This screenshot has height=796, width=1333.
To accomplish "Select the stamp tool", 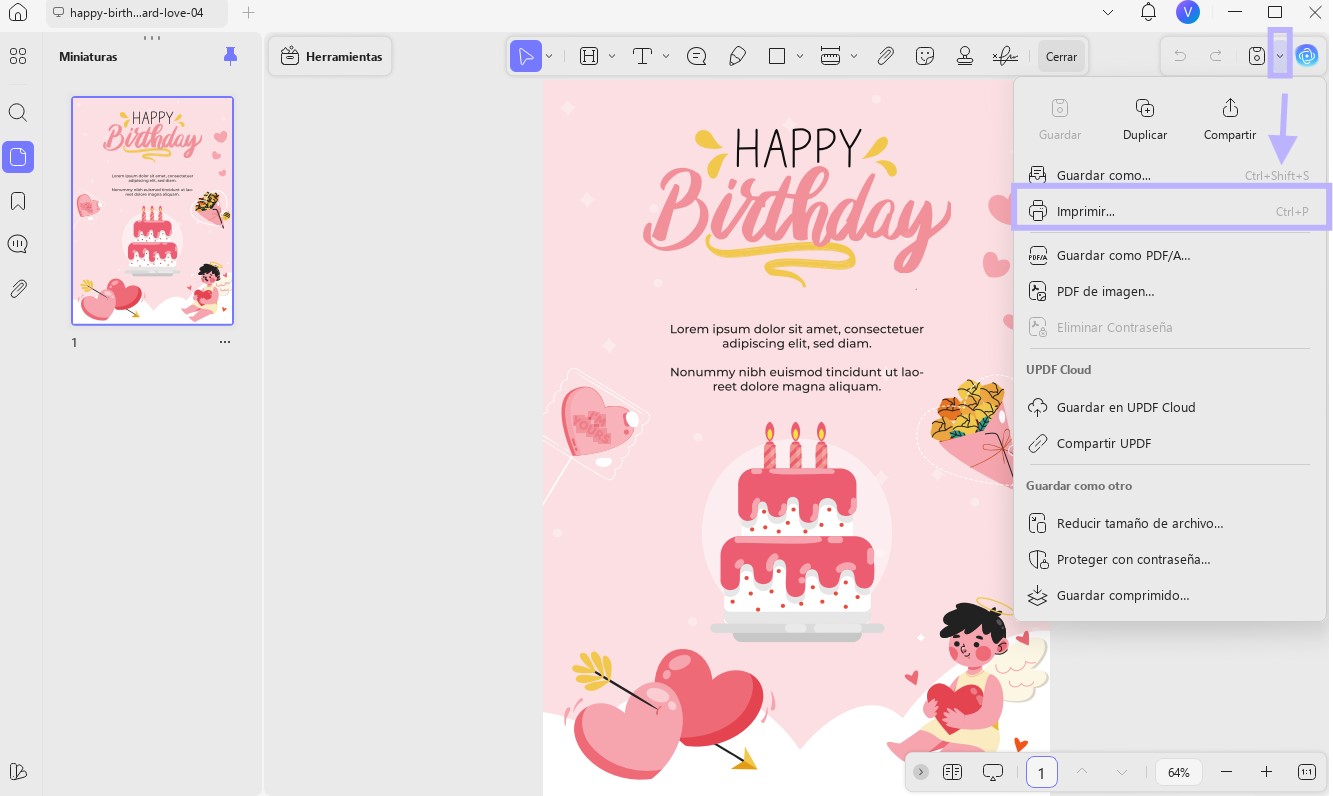I will click(x=965, y=57).
